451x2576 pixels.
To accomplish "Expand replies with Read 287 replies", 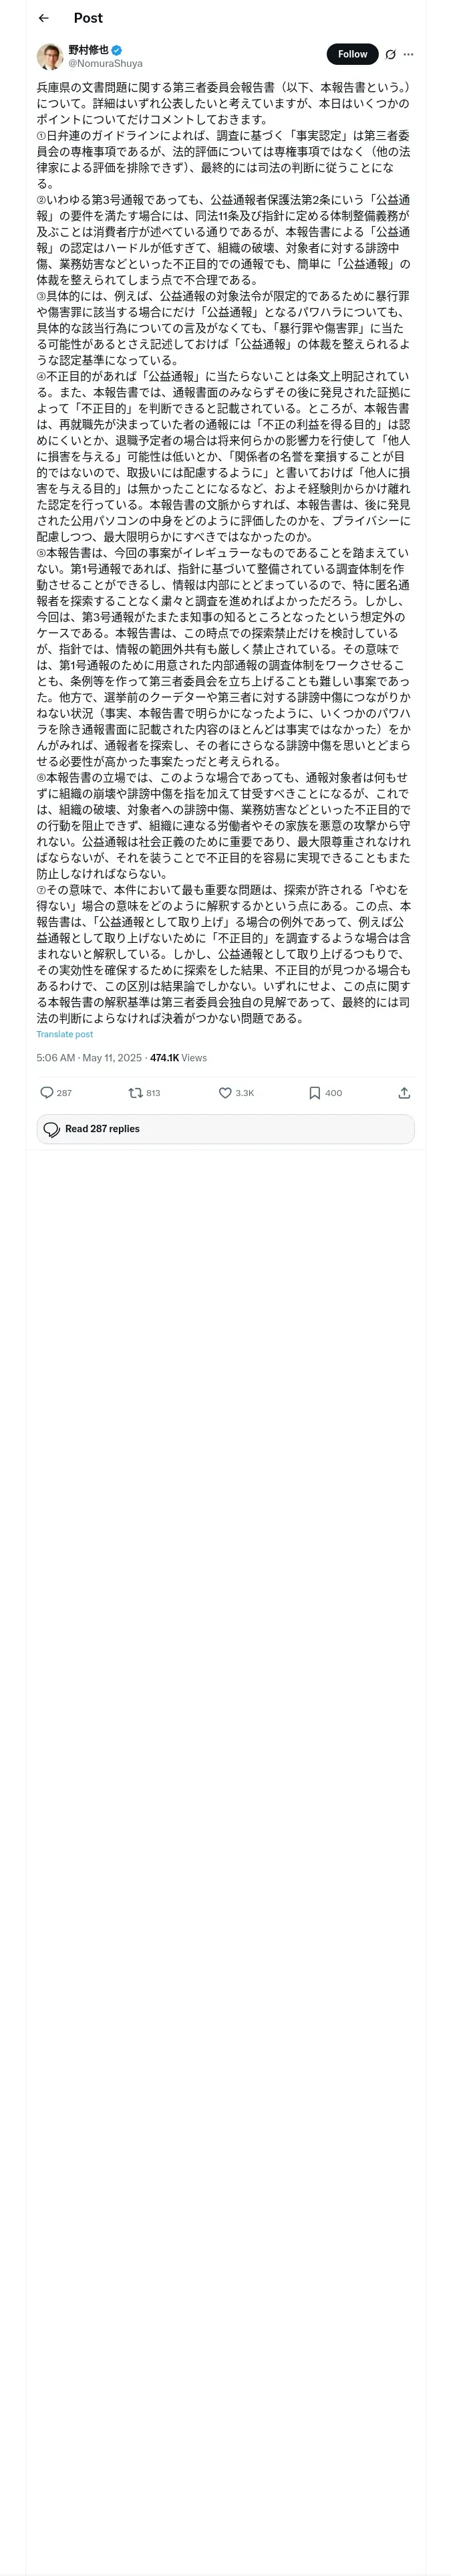I will [225, 1129].
